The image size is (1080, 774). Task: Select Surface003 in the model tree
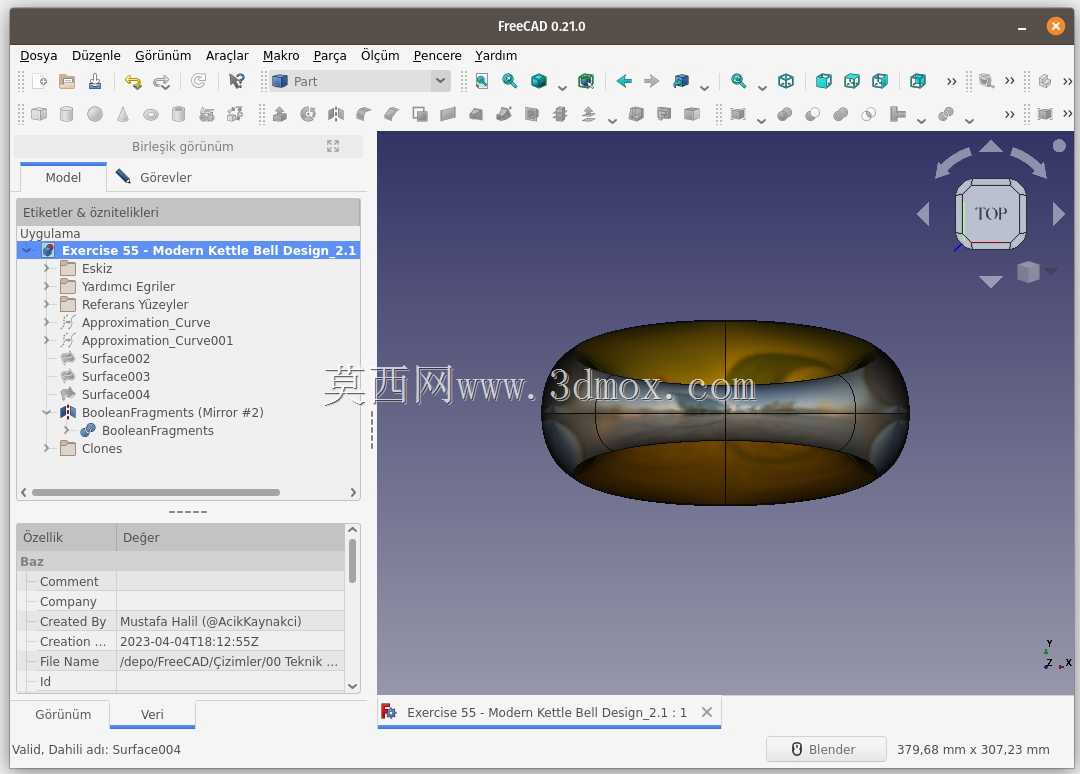coord(115,376)
